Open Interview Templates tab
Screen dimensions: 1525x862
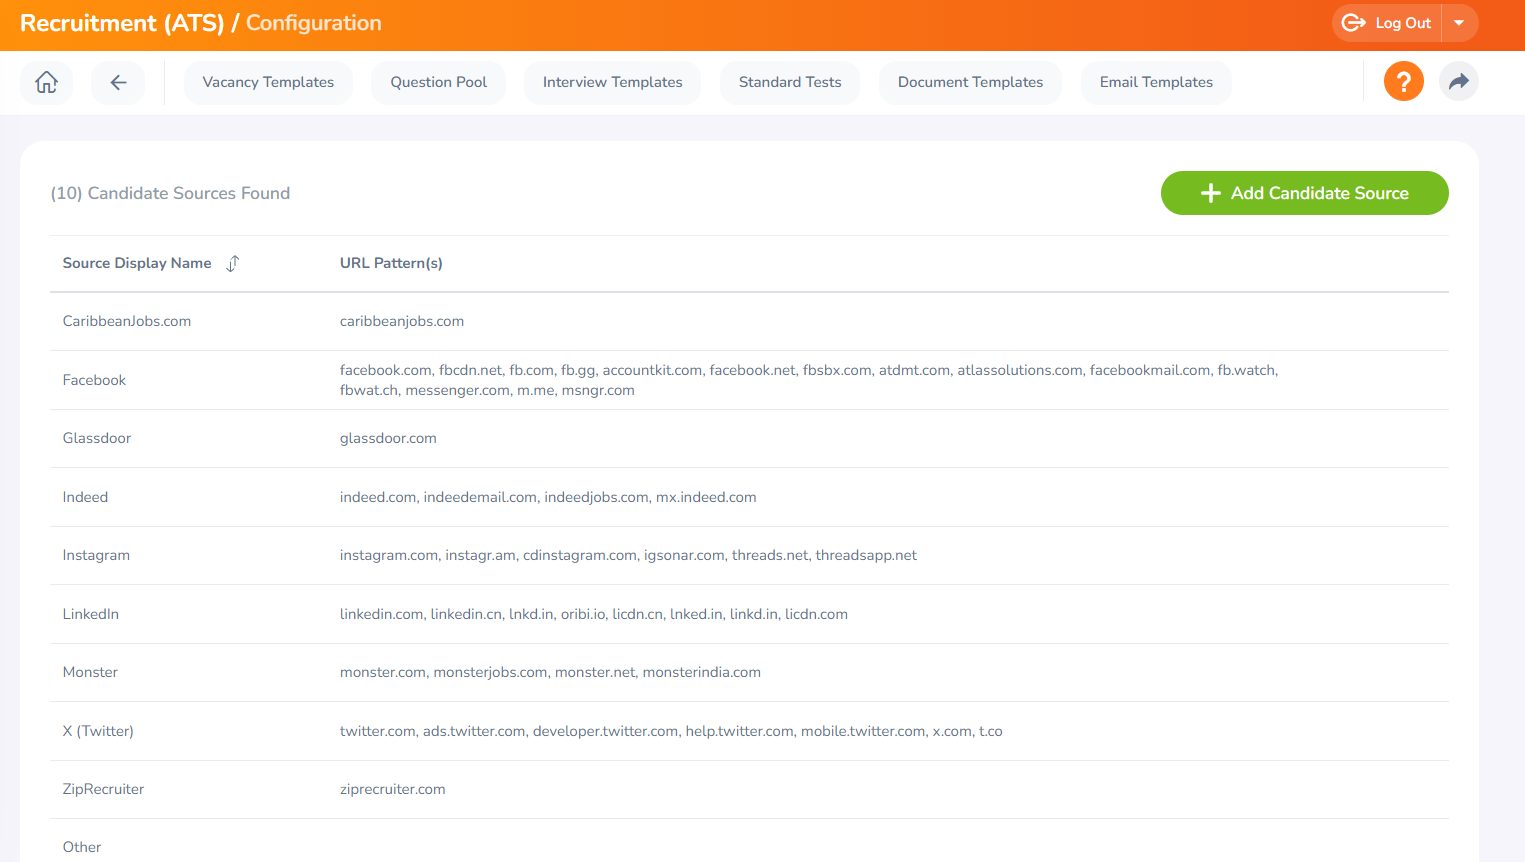[x=612, y=82]
